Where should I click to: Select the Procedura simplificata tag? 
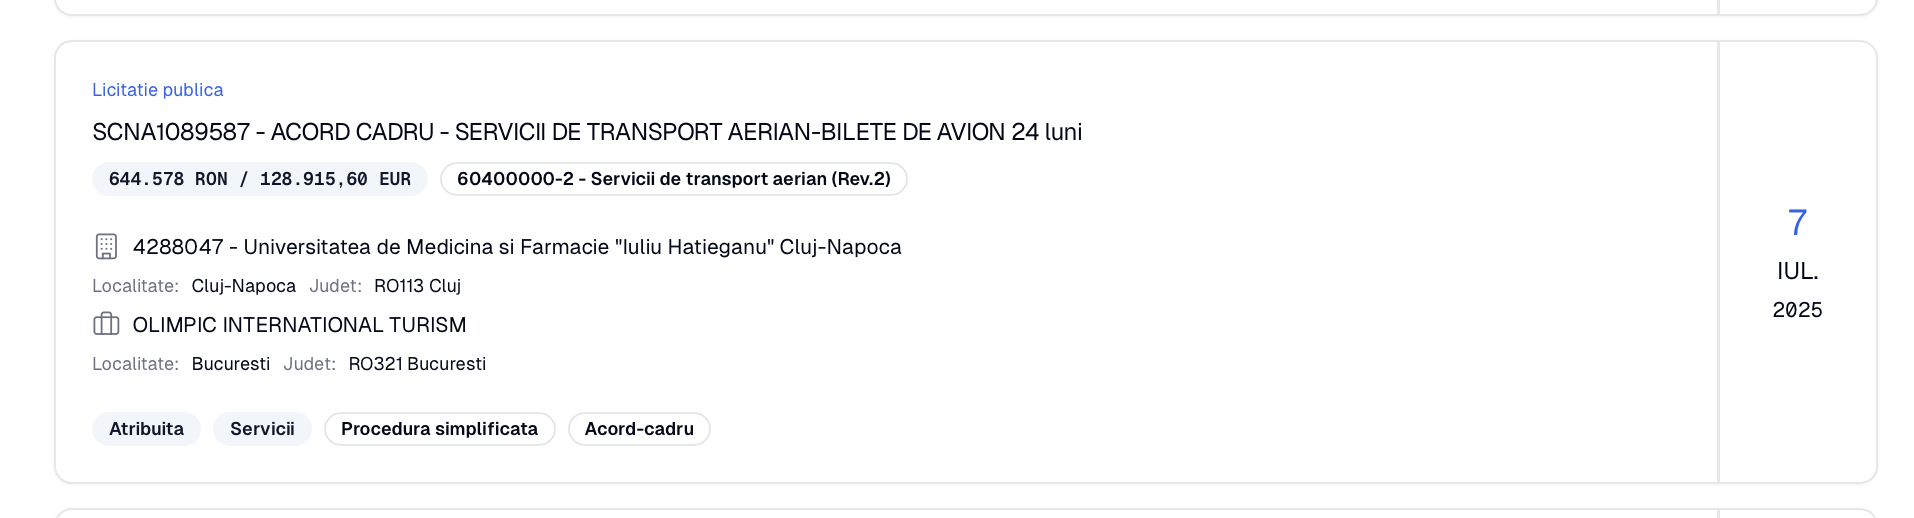pos(439,429)
